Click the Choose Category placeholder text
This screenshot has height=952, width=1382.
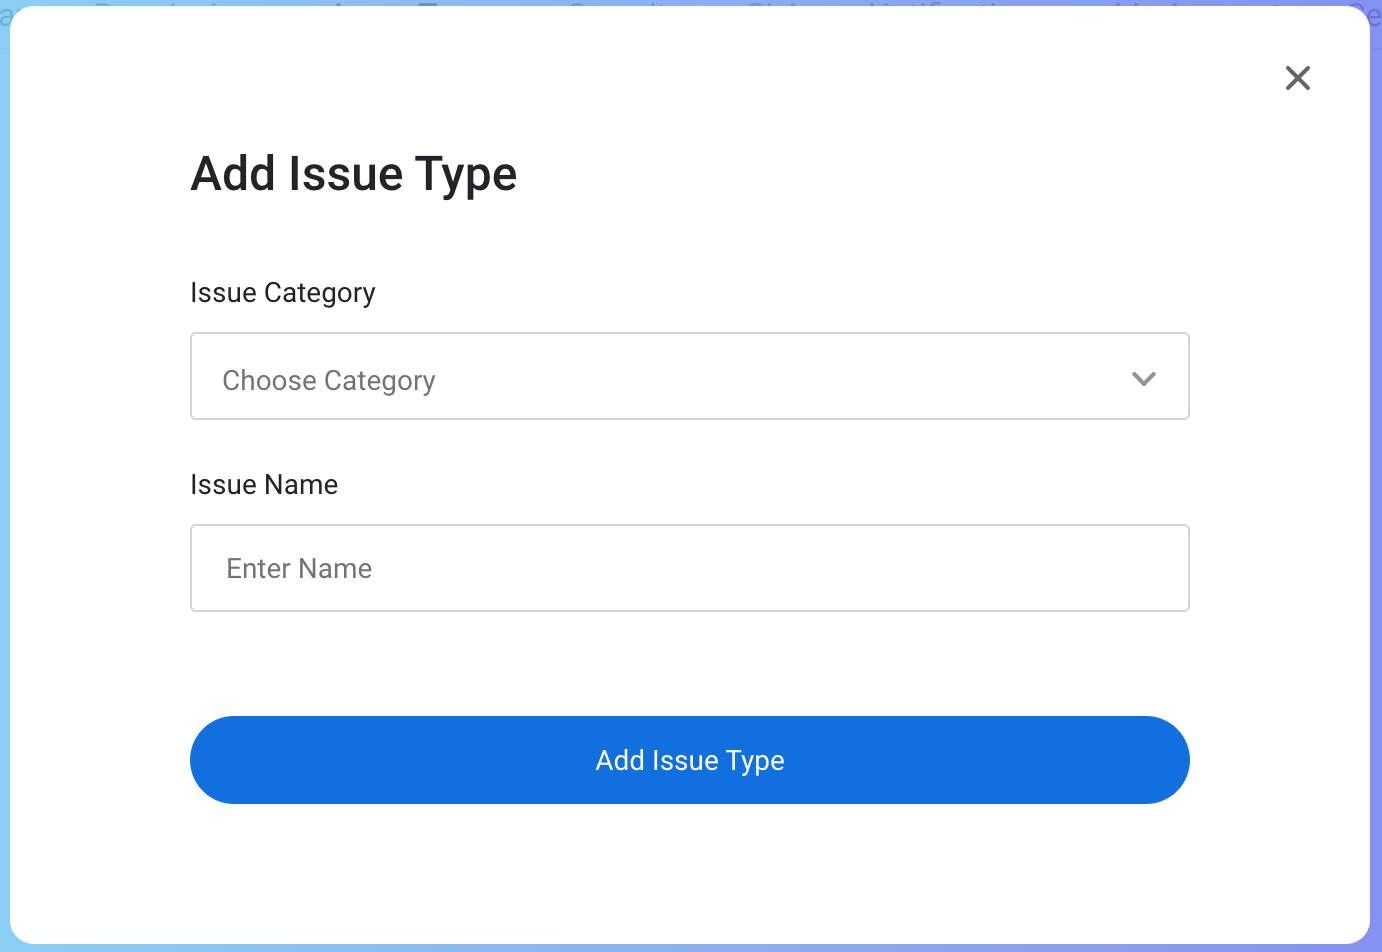pos(329,380)
